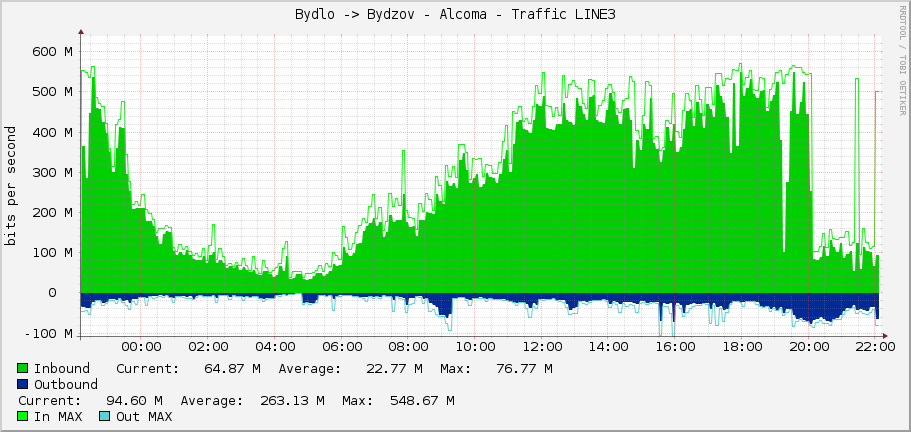Click the 16:00 time axis label
Image resolution: width=911 pixels, height=432 pixels.
[x=675, y=347]
